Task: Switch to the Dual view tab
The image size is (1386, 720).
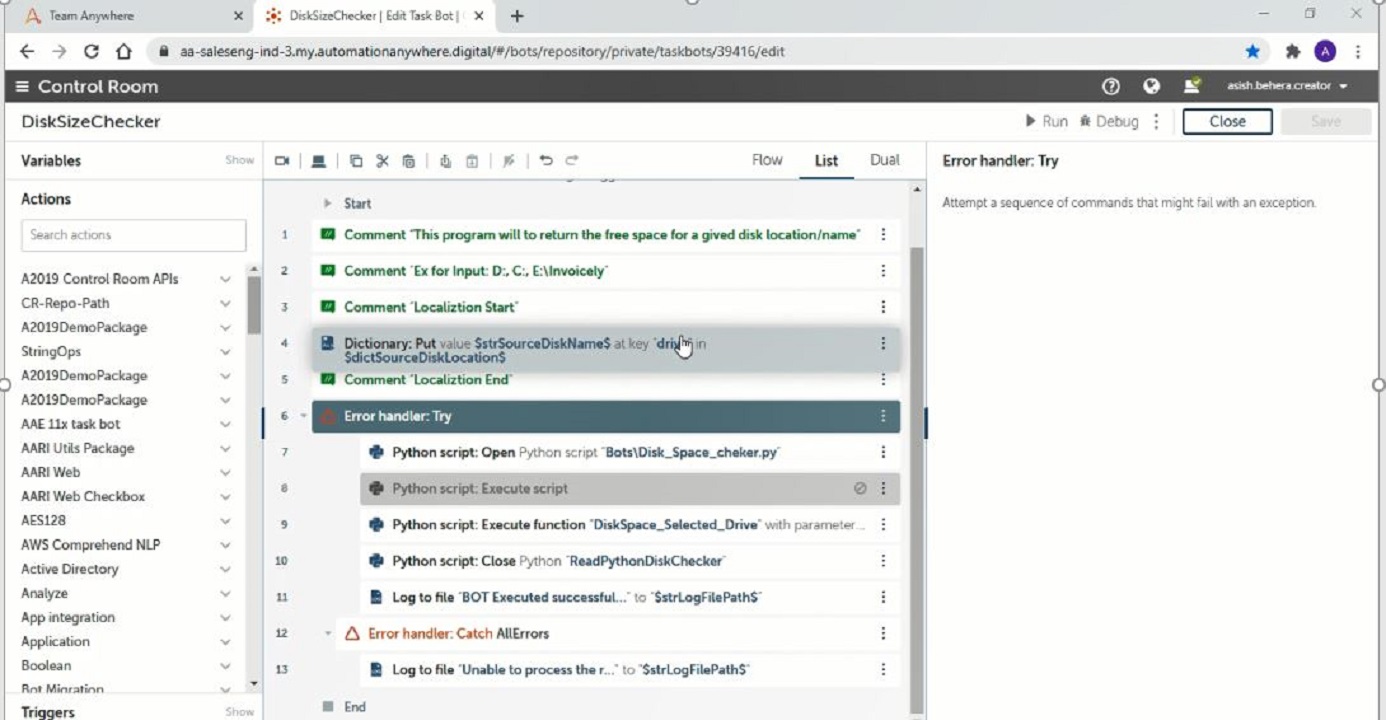Action: tap(884, 160)
